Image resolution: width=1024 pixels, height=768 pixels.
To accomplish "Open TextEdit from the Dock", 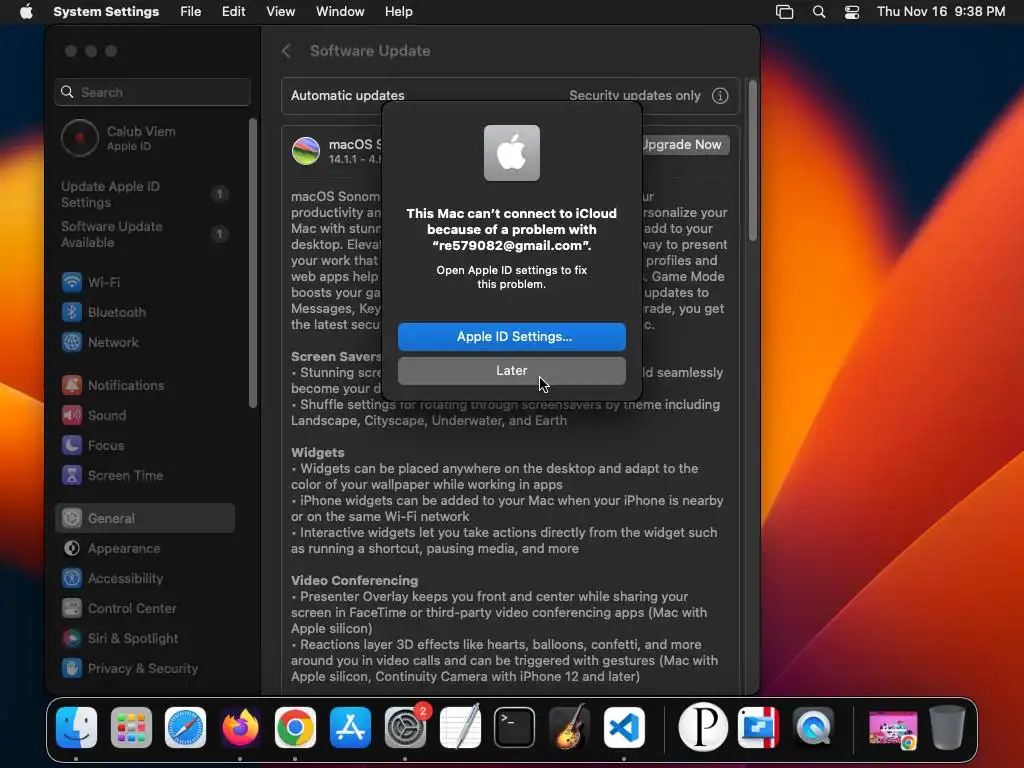I will point(460,727).
